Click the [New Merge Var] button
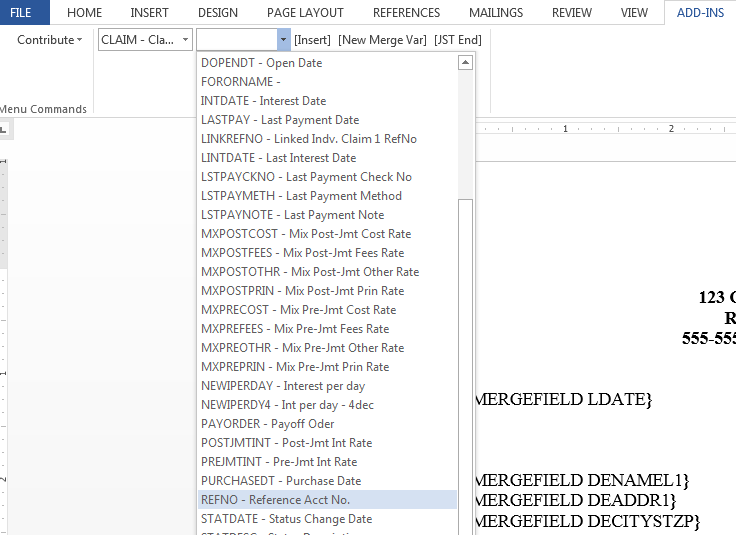Viewport: 736px width, 535px height. (x=381, y=40)
